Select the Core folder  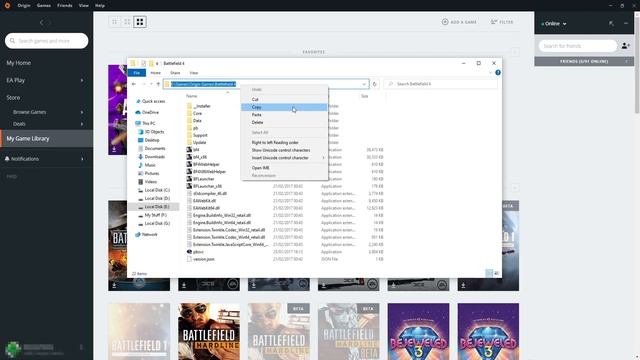pos(198,113)
